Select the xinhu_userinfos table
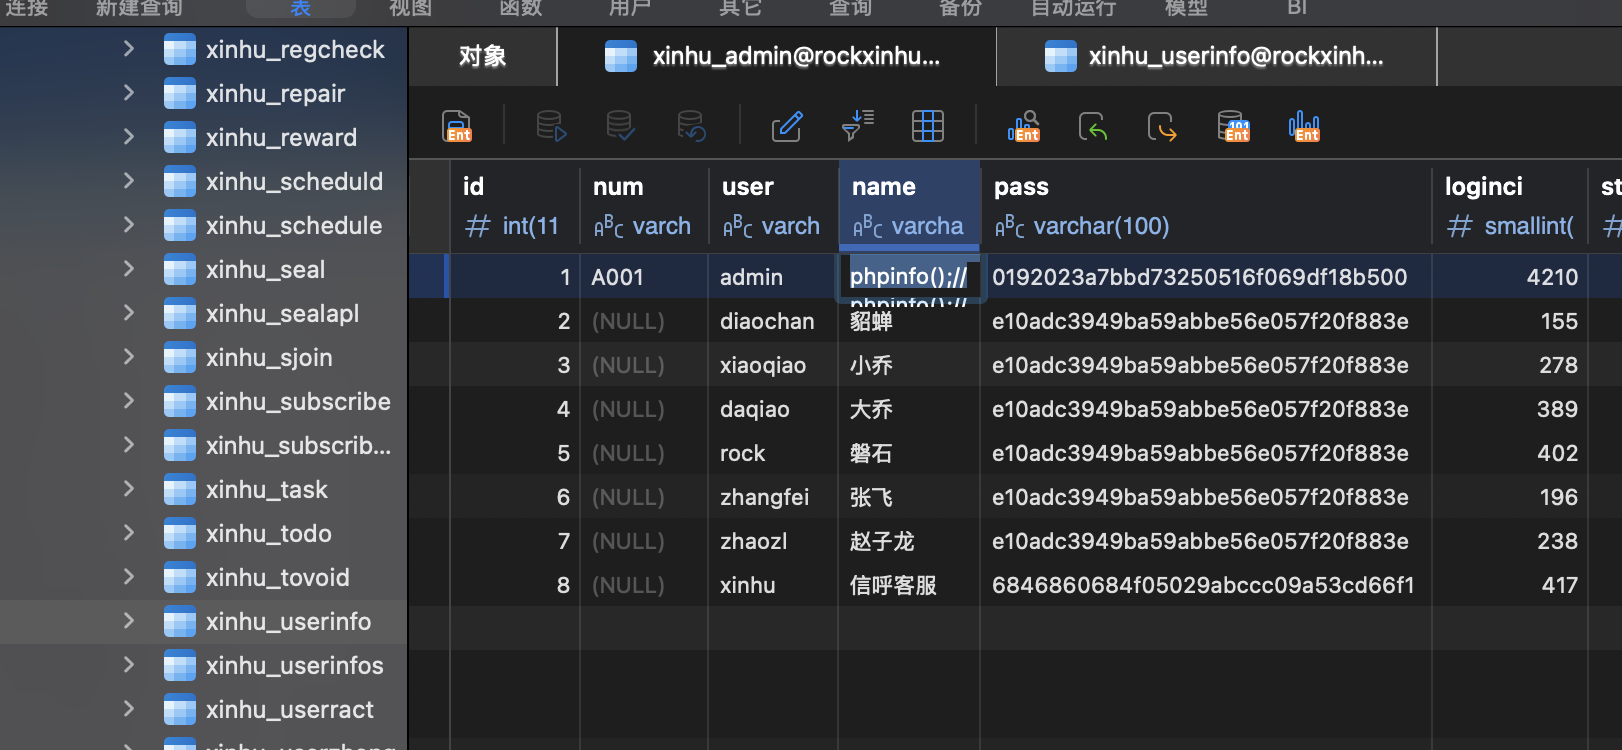The image size is (1622, 750). coord(294,665)
